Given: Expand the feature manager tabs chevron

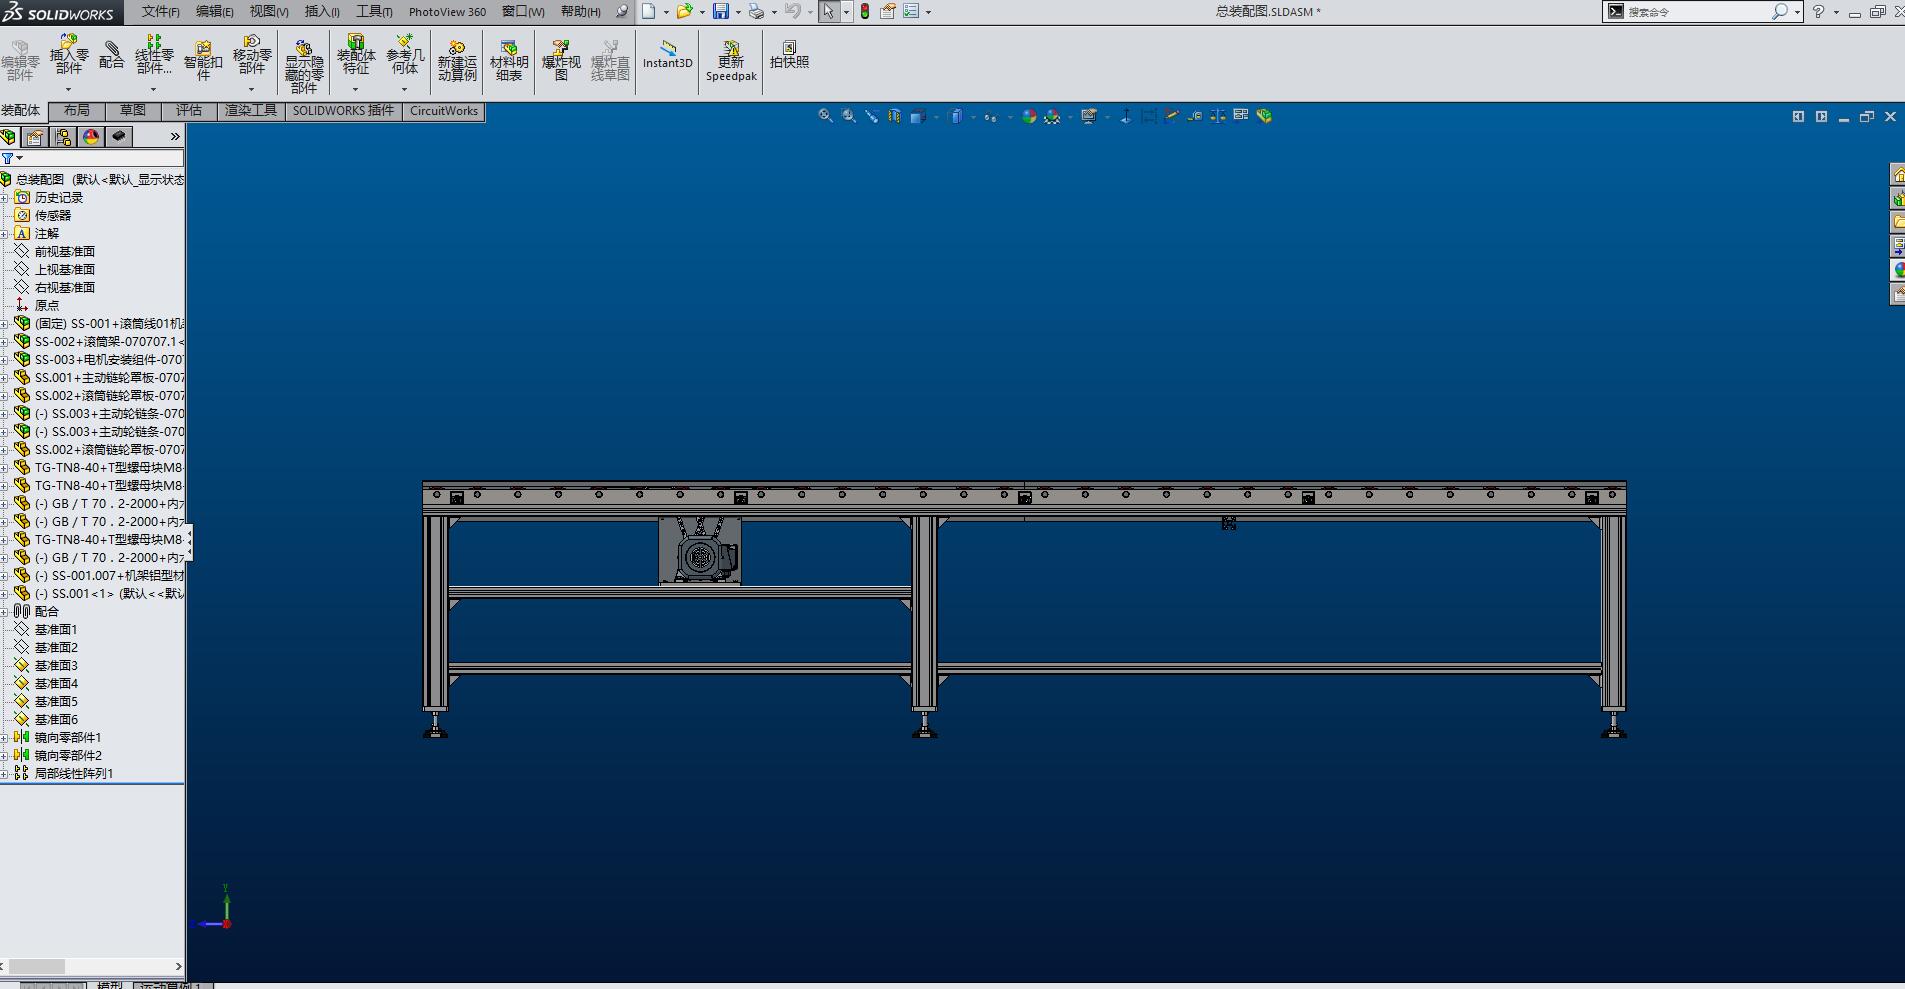Looking at the screenshot, I should click(x=175, y=137).
